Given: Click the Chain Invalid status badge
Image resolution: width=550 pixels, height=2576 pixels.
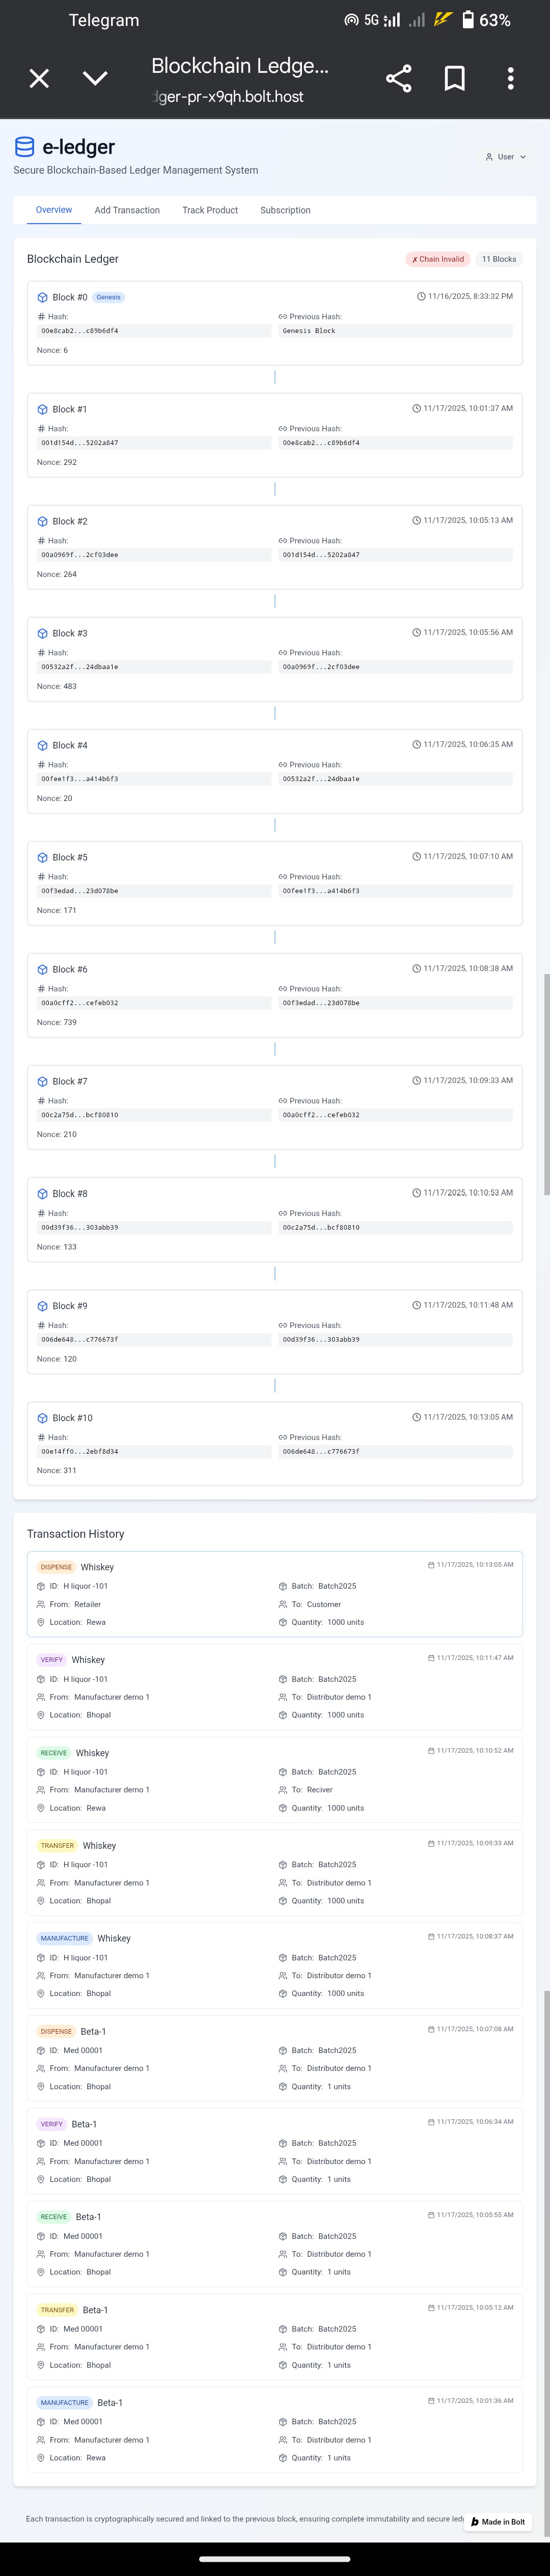Looking at the screenshot, I should [x=438, y=259].
